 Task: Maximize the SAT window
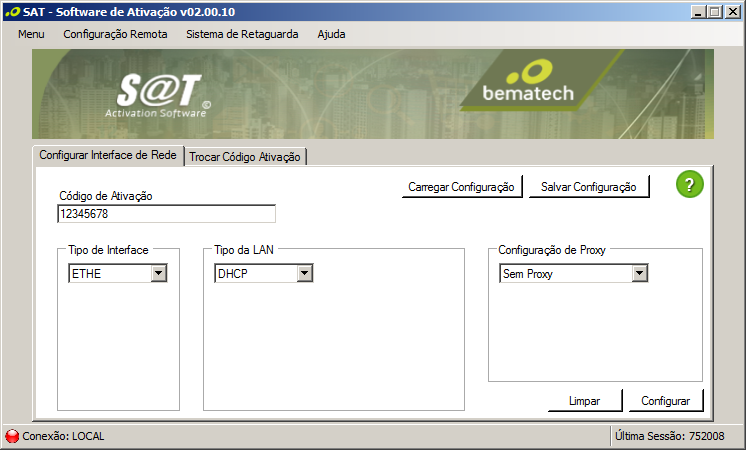pos(715,12)
